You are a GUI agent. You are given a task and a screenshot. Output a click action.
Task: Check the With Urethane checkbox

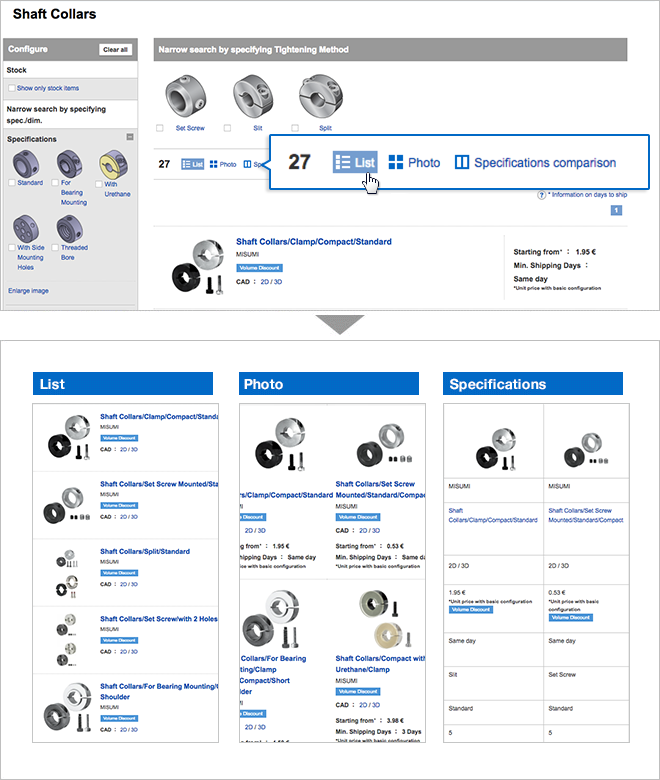point(98,184)
